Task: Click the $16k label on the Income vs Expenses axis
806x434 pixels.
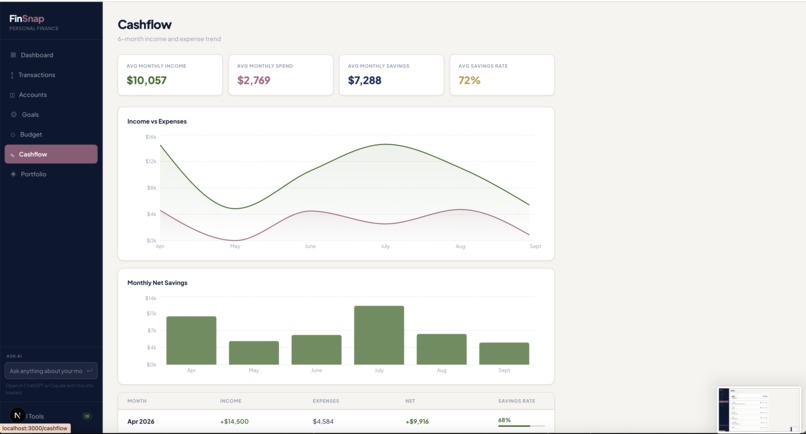Action: pyautogui.click(x=151, y=137)
